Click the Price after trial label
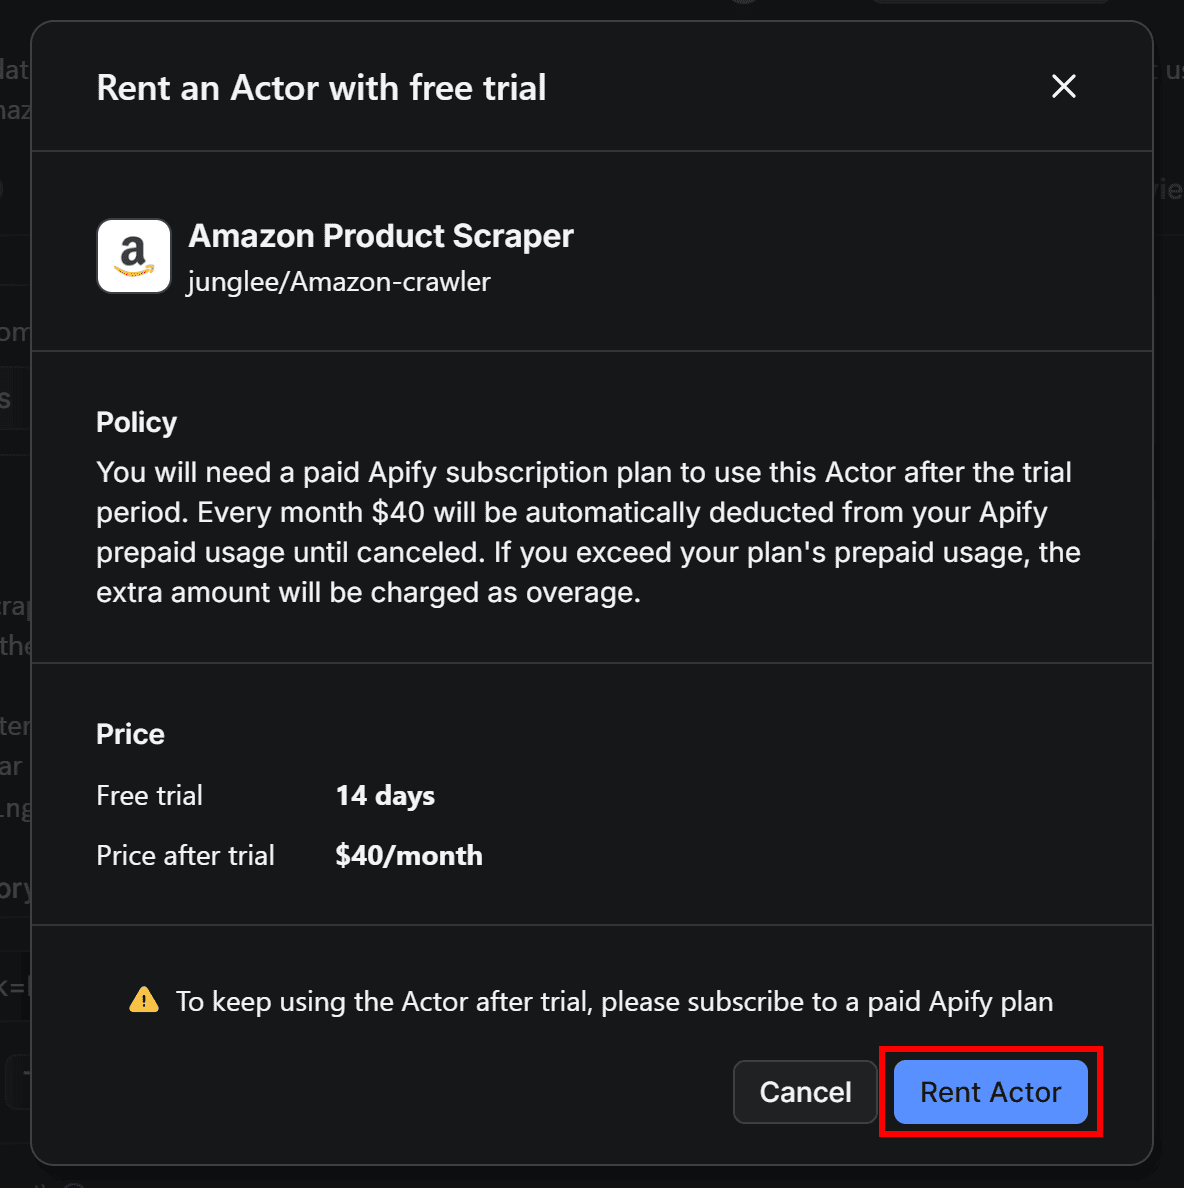This screenshot has height=1188, width=1184. [x=185, y=855]
